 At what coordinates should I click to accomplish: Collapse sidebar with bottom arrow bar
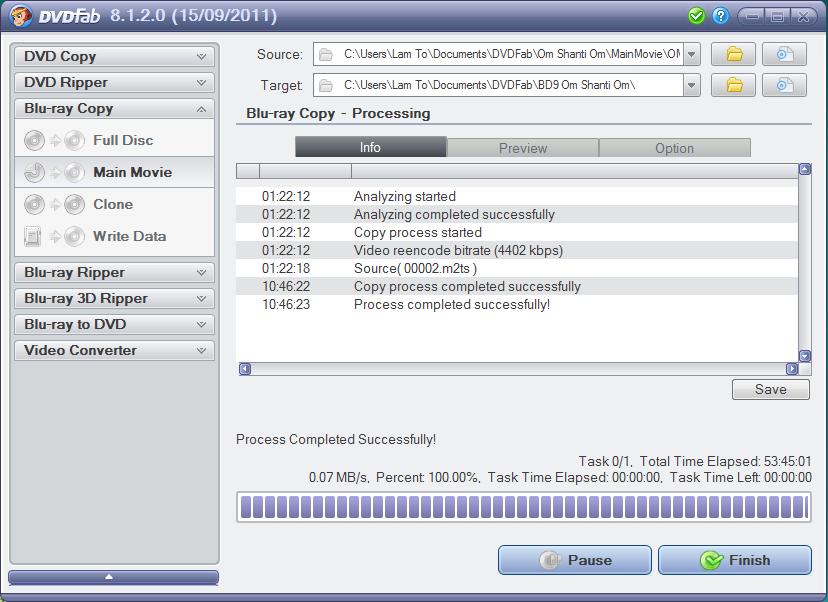(114, 577)
